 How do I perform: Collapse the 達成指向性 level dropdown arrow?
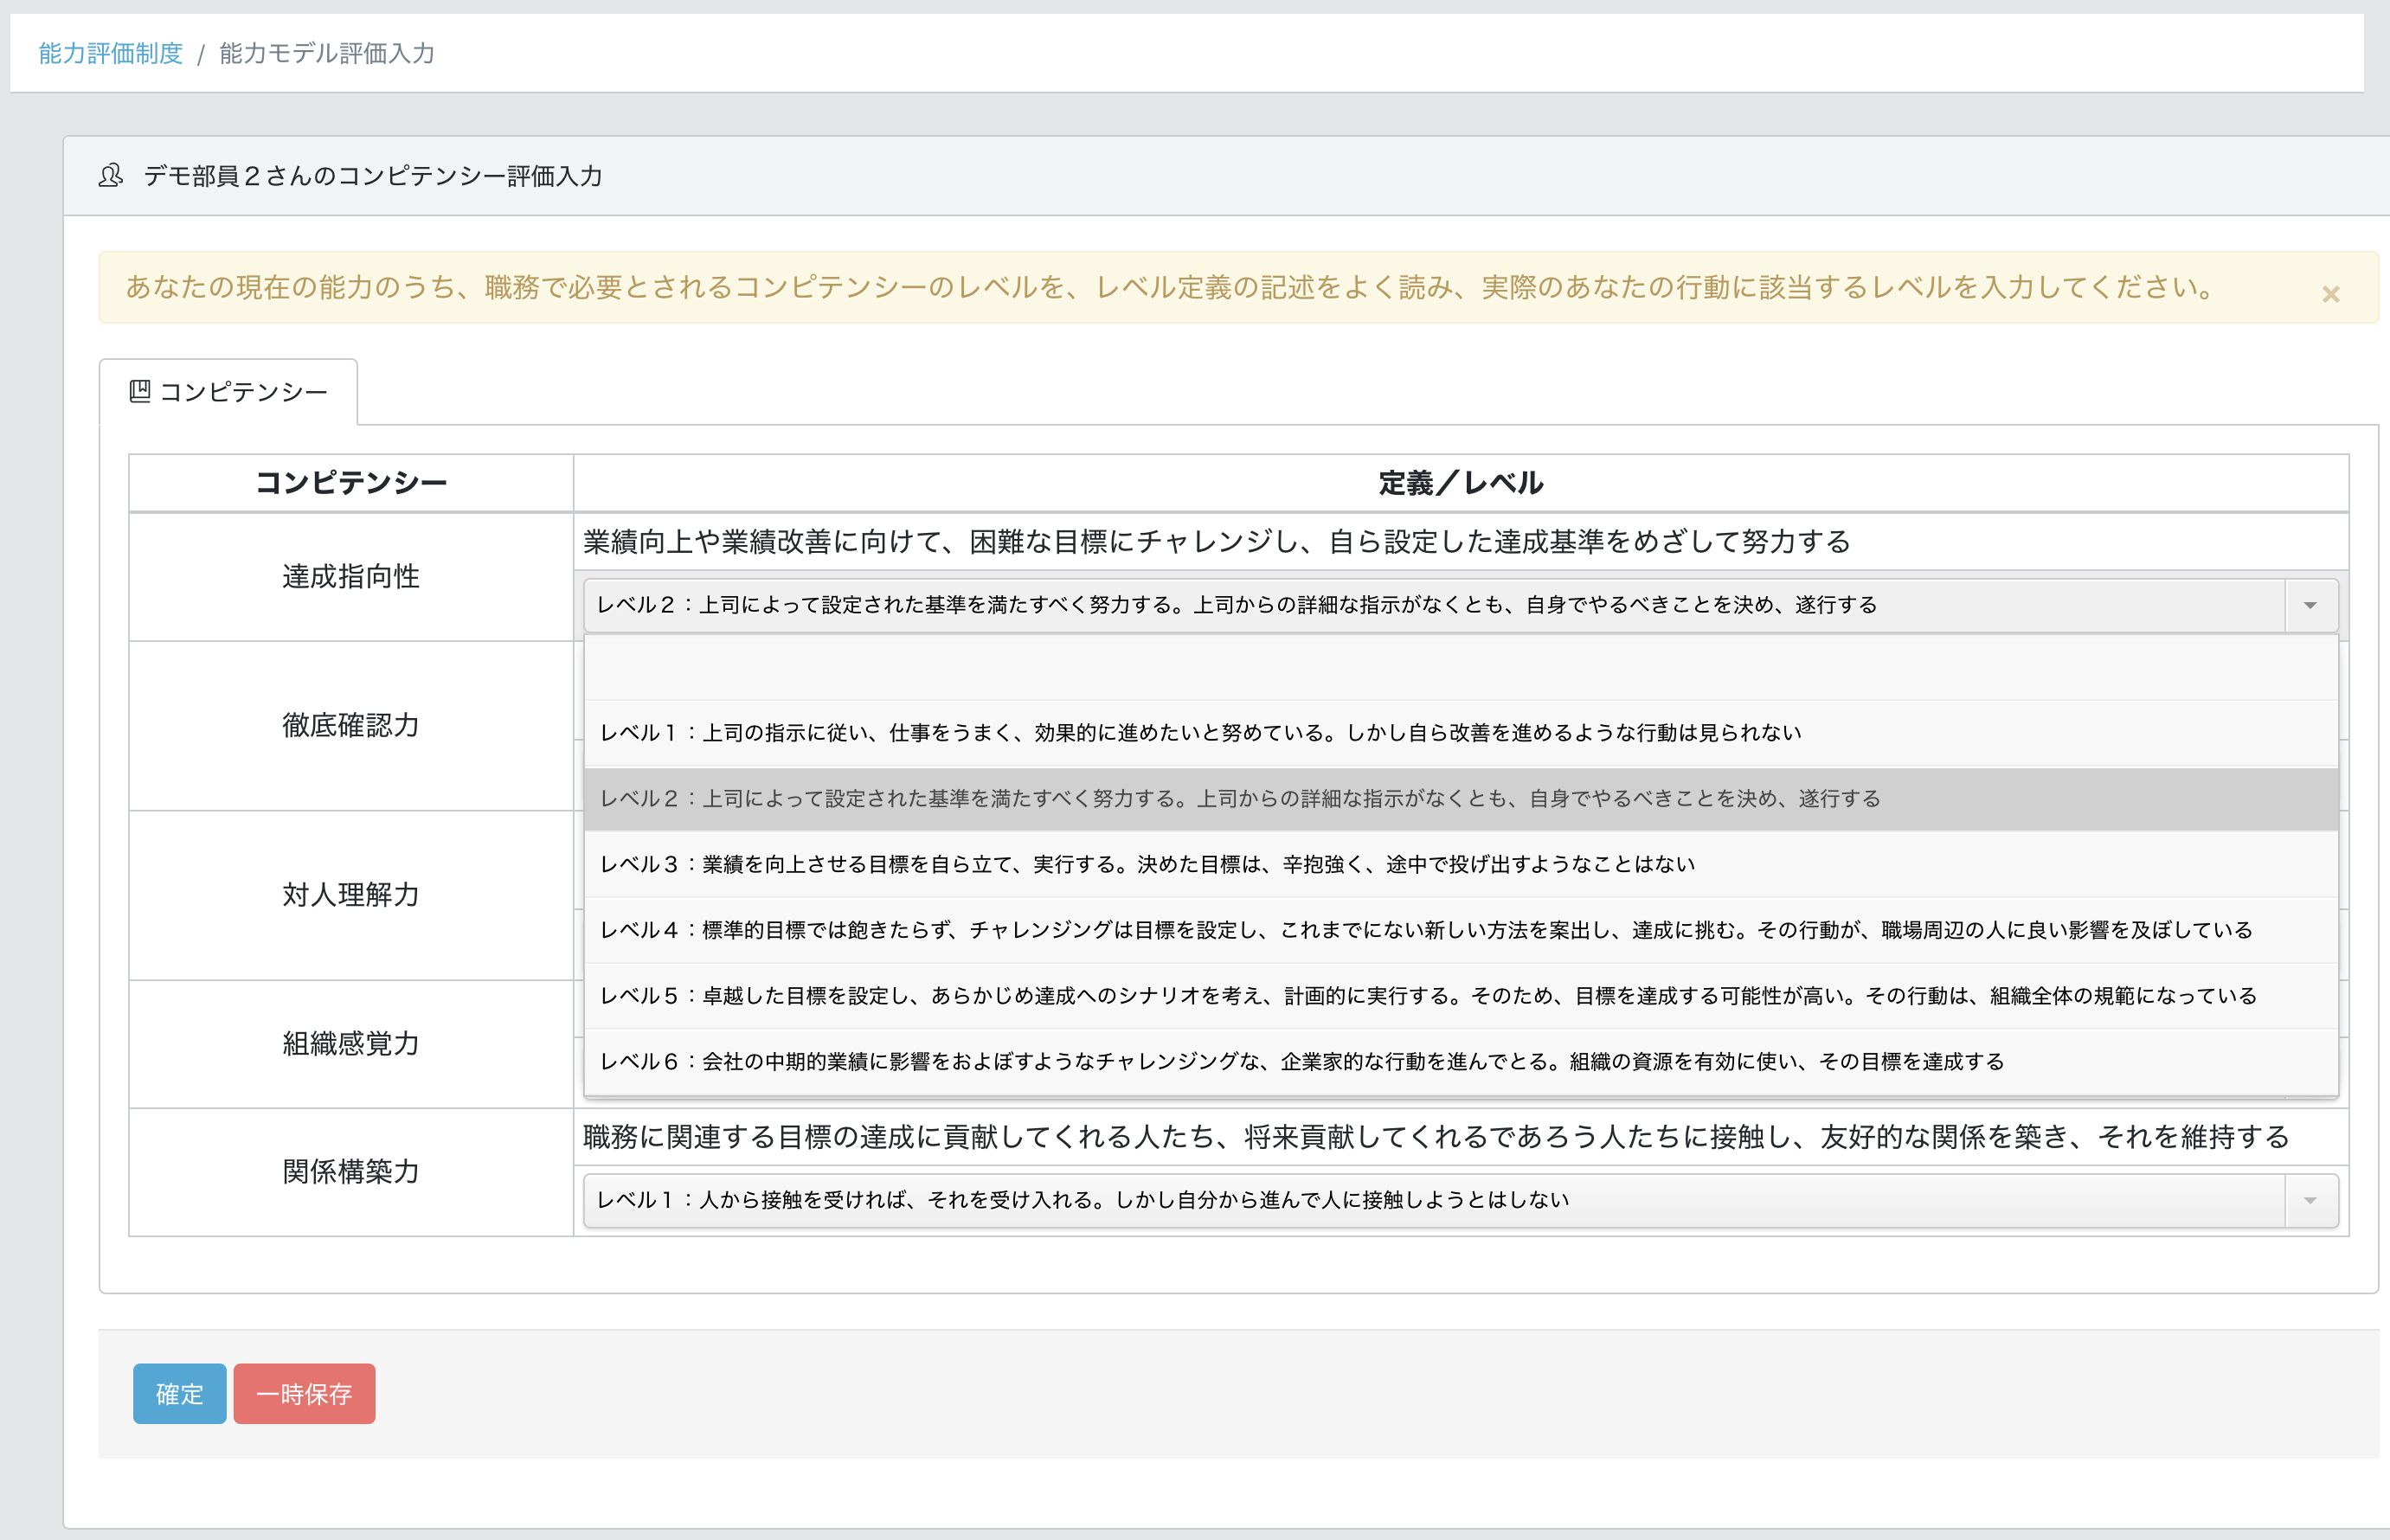[x=2310, y=605]
